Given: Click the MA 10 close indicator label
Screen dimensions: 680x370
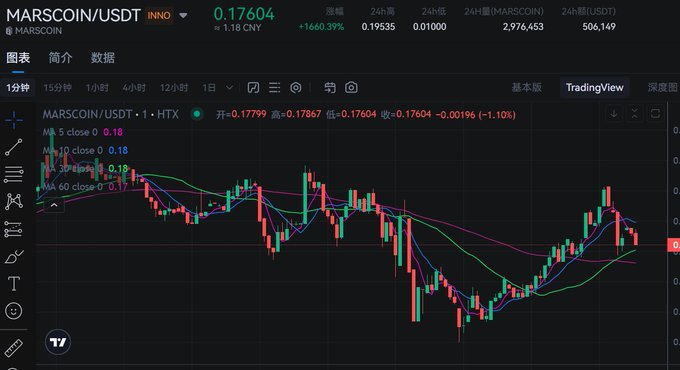Looking at the screenshot, I should coord(73,150).
